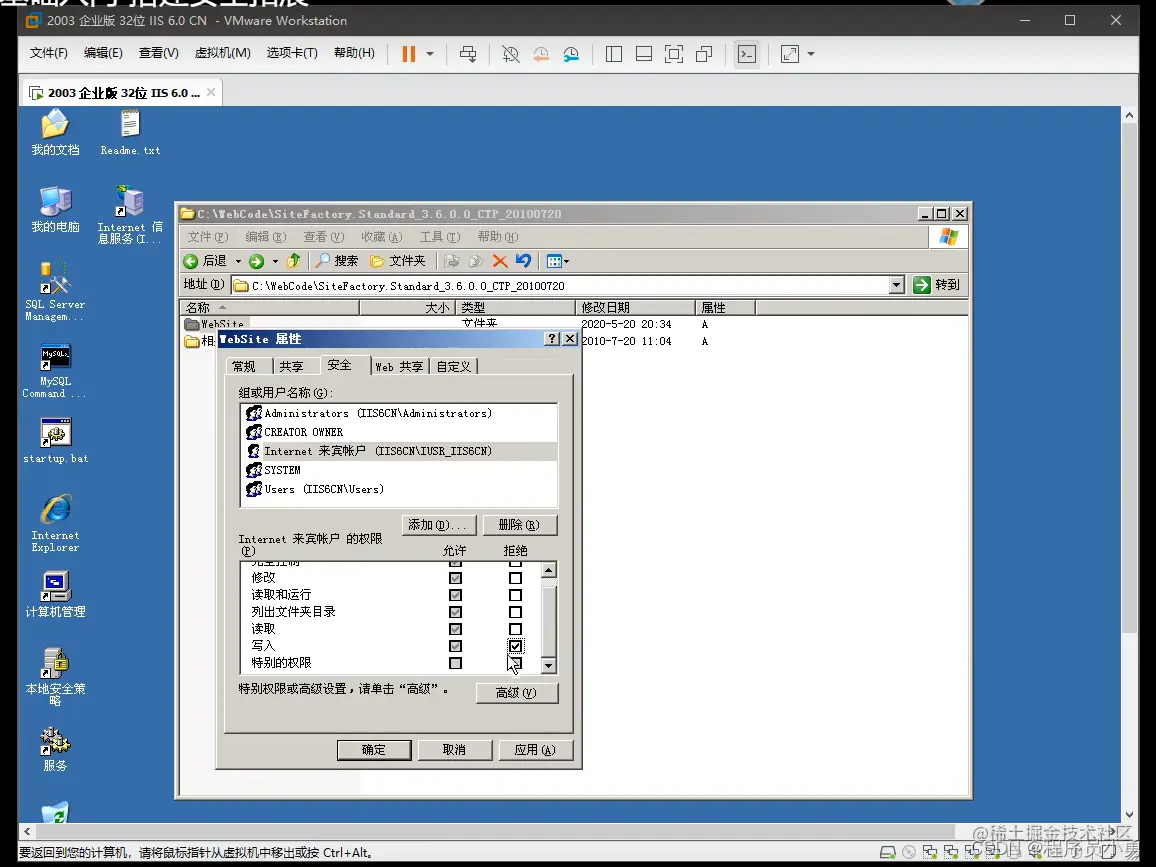Select 计算机管理 desktop shortcut
Image resolution: width=1156 pixels, height=867 pixels.
tap(55, 594)
